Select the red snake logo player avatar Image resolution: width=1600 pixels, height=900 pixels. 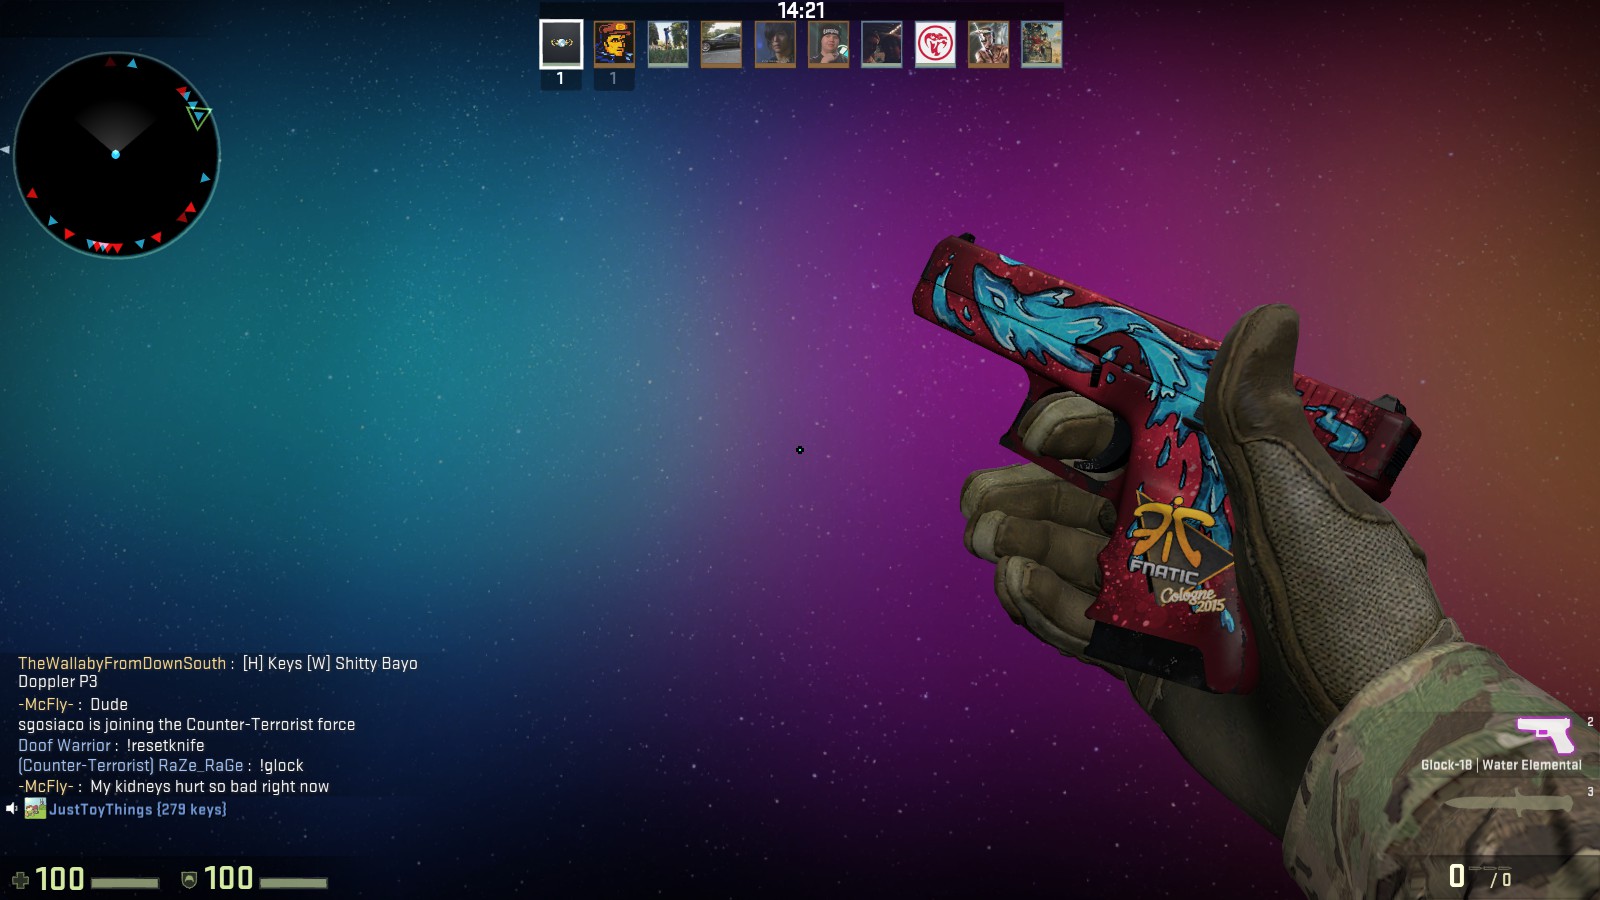tap(935, 44)
